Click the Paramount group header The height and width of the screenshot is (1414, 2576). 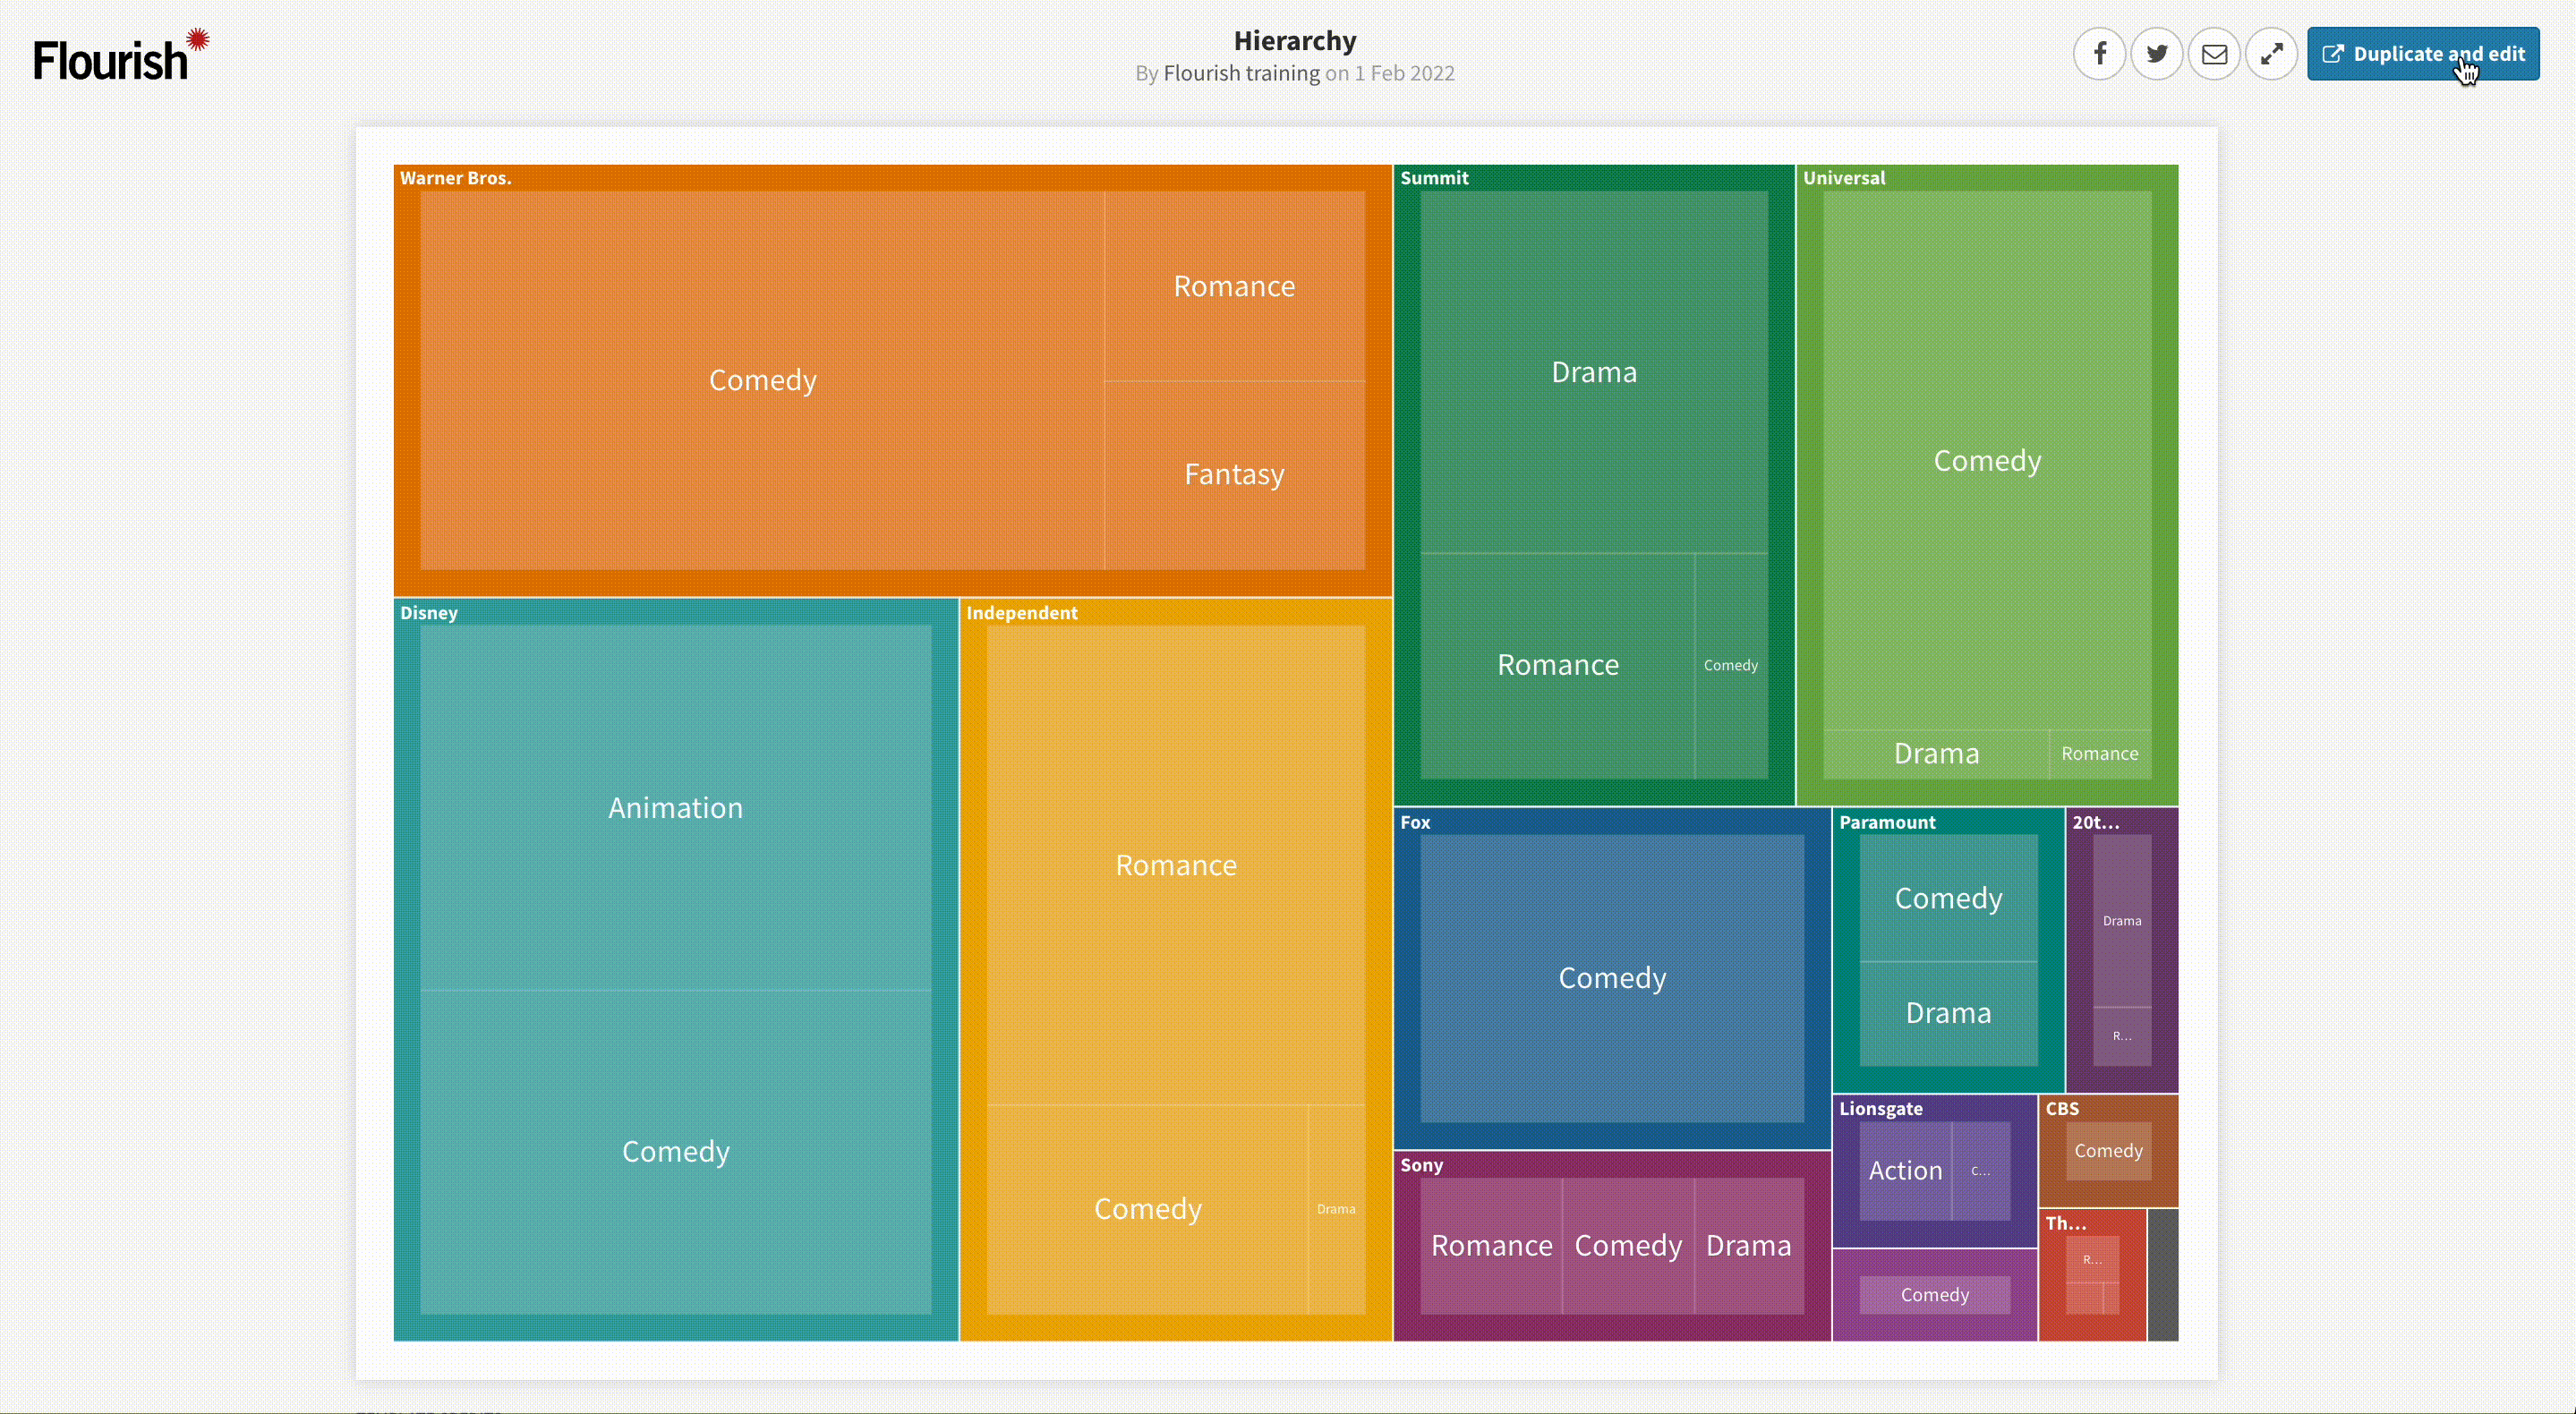[1887, 822]
